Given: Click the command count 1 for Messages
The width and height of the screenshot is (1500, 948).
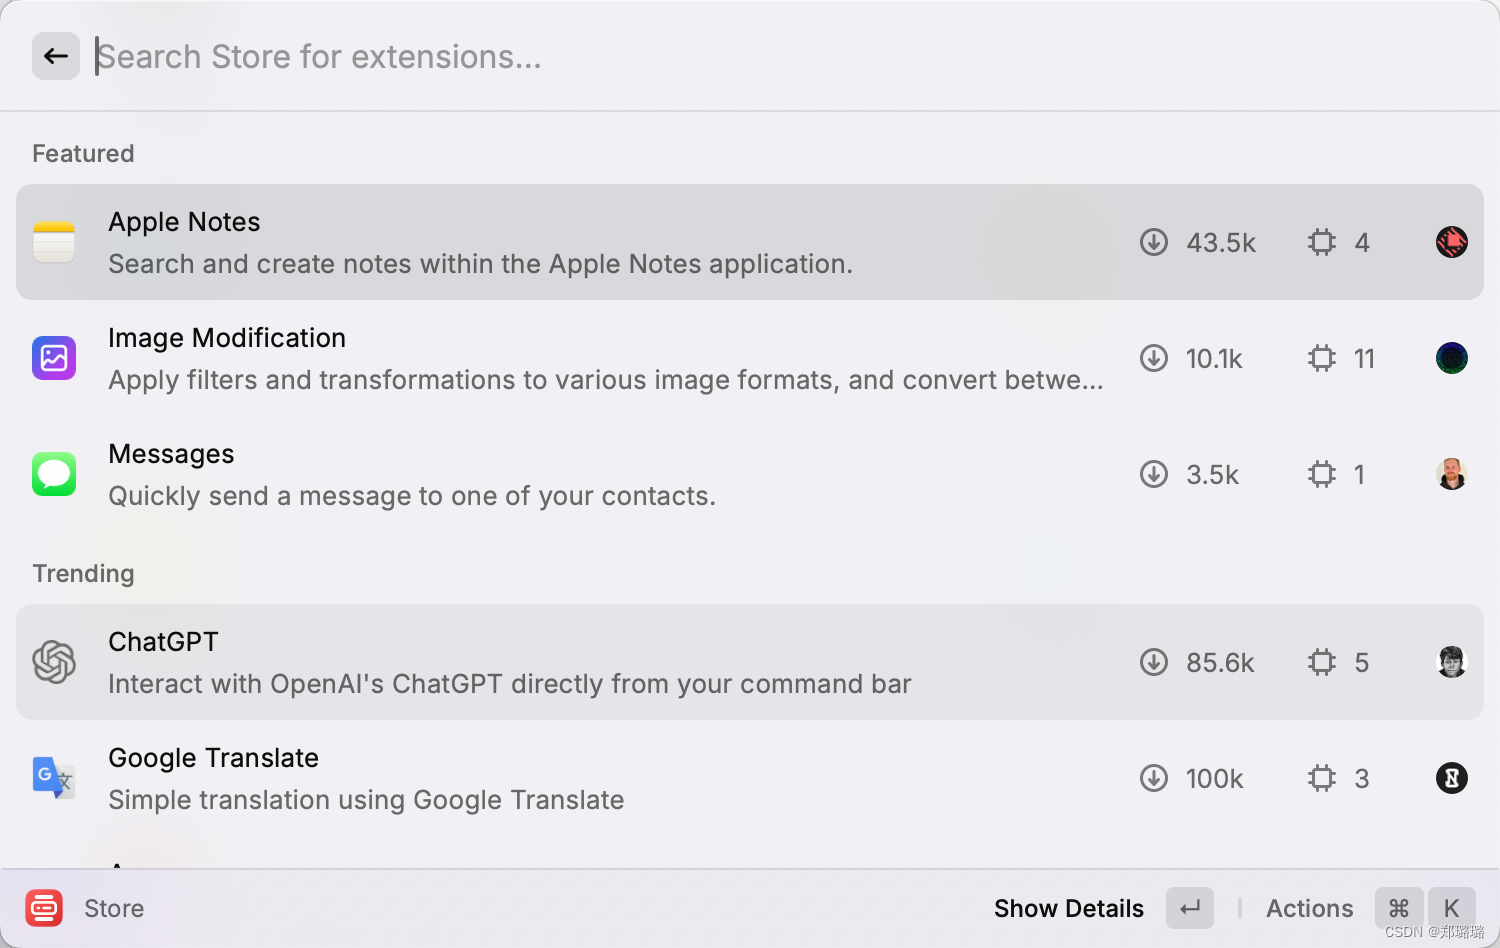Looking at the screenshot, I should [1359, 475].
